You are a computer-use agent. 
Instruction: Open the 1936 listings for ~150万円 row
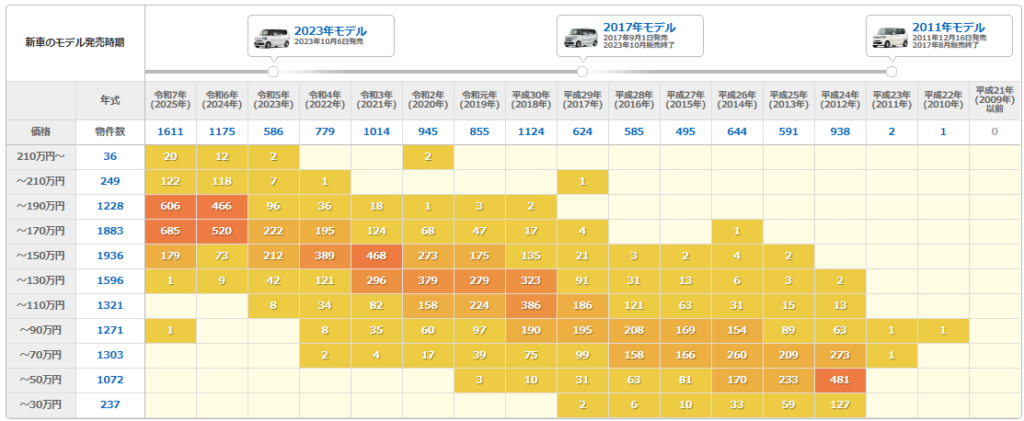(x=110, y=255)
